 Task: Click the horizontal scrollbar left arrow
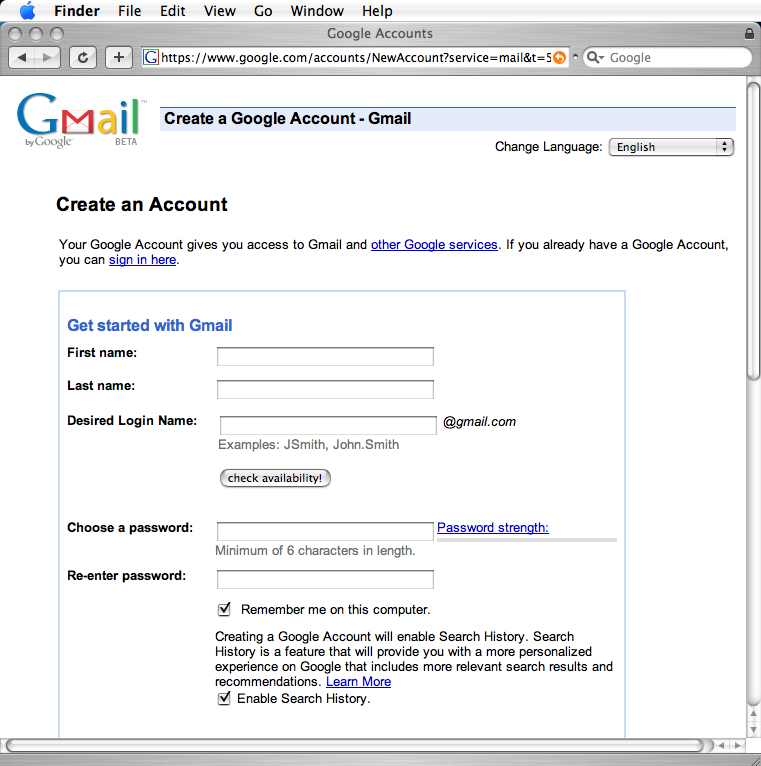click(721, 745)
